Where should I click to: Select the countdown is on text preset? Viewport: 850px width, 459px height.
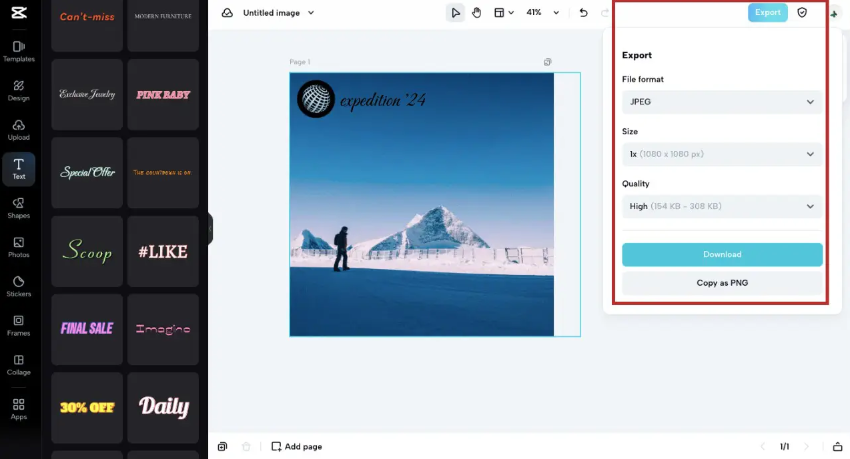click(x=163, y=172)
